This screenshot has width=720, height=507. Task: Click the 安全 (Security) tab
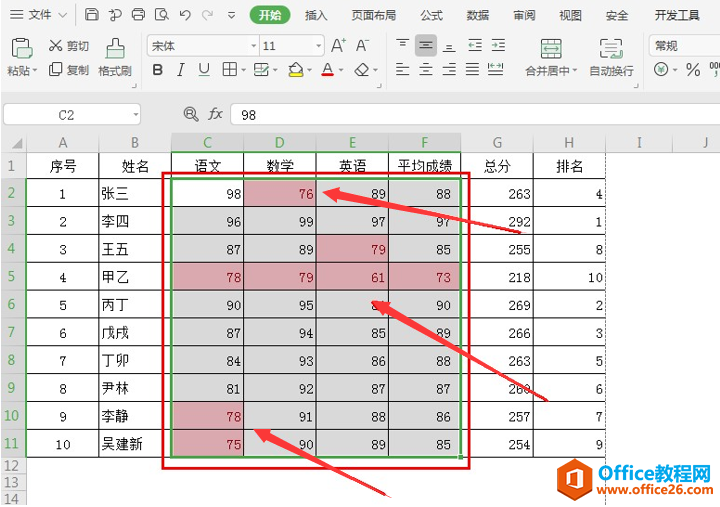click(x=617, y=15)
